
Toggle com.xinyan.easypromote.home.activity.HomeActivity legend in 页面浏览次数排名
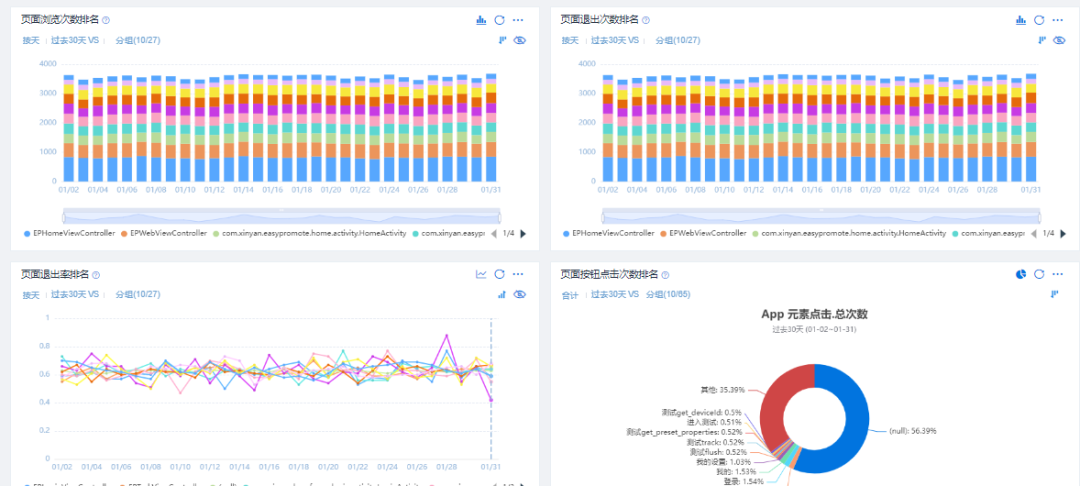pos(309,233)
